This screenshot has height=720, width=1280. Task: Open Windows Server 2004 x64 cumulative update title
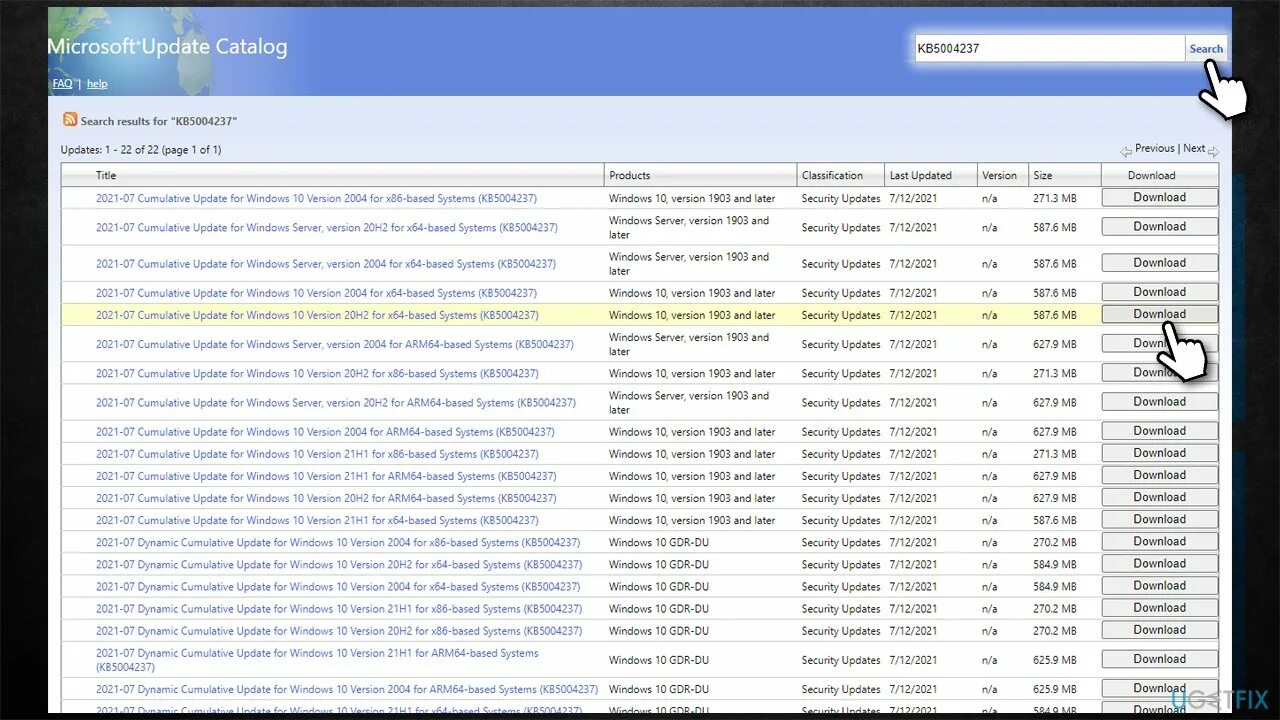coord(326,264)
